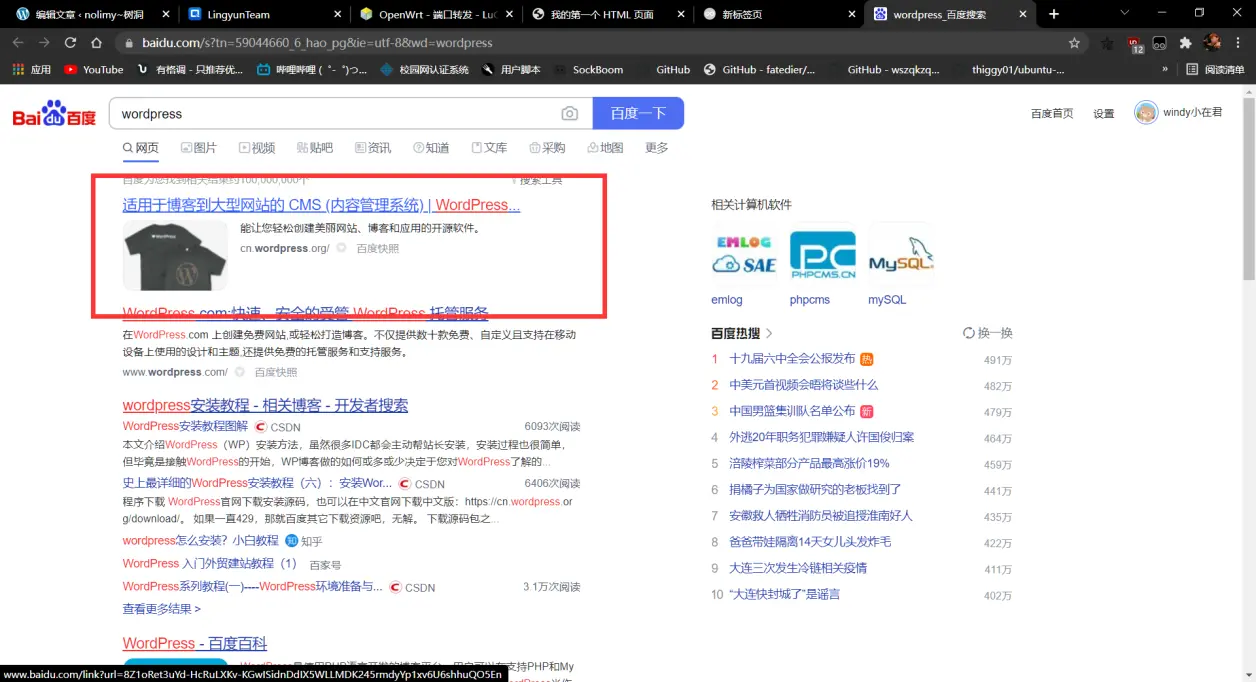Image resolution: width=1256 pixels, height=682 pixels.
Task: Click windy小在君 user avatar
Action: coord(1146,113)
